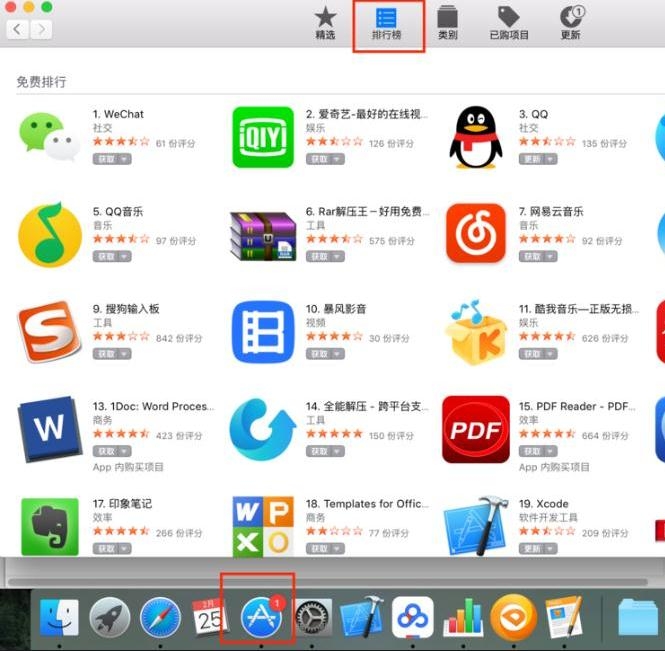Go forward with toolbar forward arrow

pos(41,29)
